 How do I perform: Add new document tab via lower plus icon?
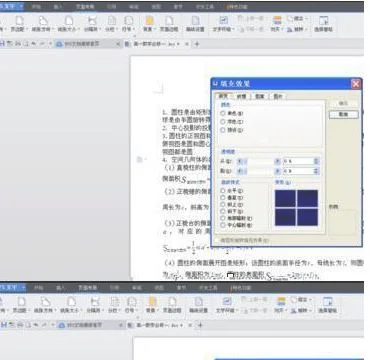[x=200, y=325]
